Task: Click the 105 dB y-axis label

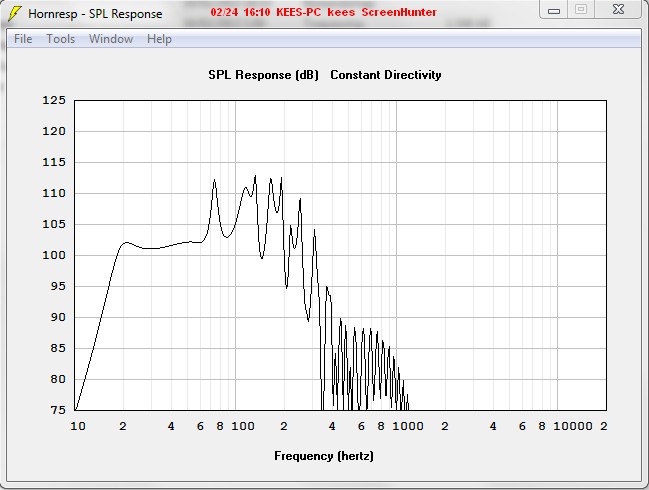Action: pos(54,224)
